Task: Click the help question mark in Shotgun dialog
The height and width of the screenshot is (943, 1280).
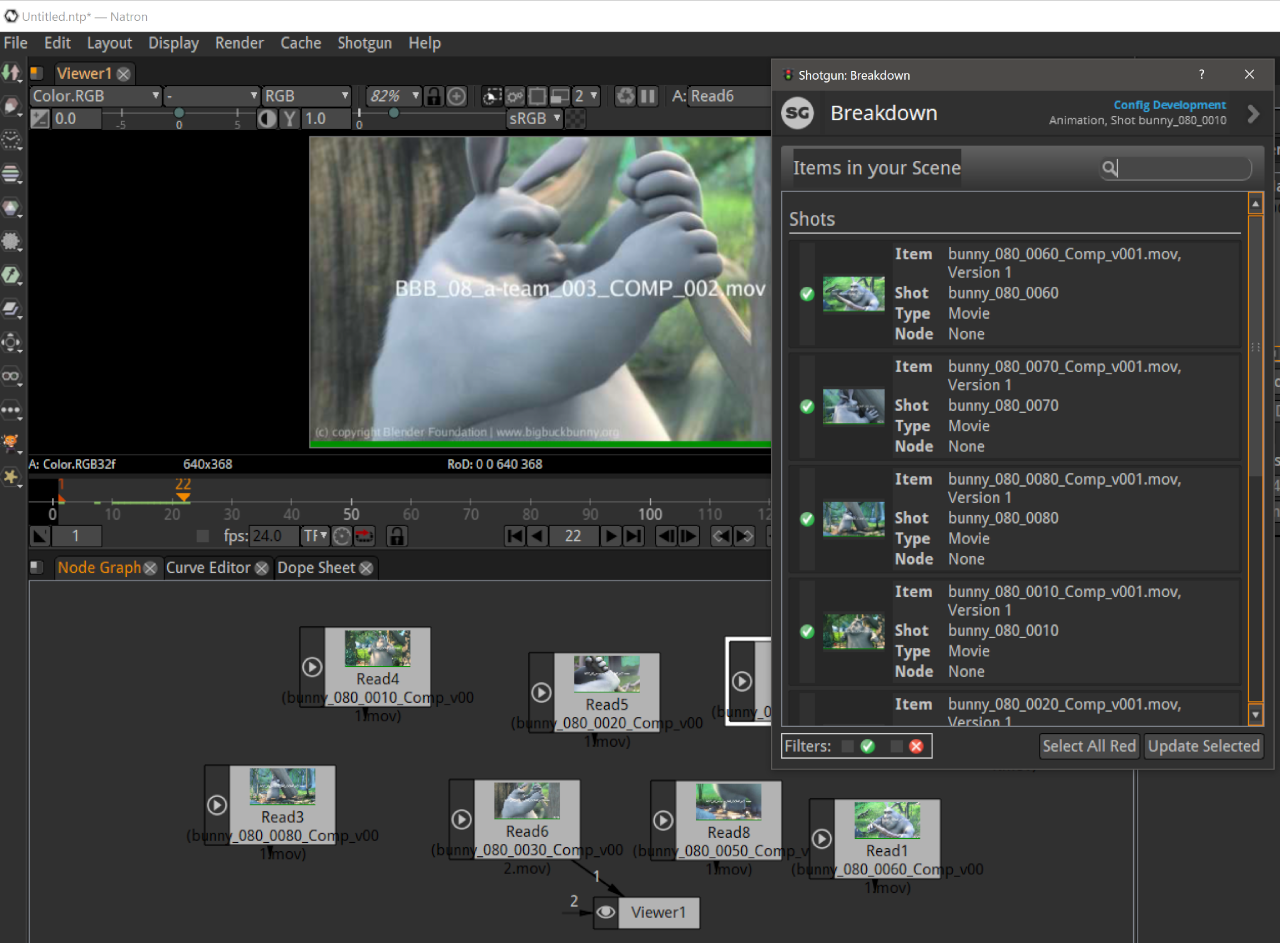Action: [x=1201, y=74]
